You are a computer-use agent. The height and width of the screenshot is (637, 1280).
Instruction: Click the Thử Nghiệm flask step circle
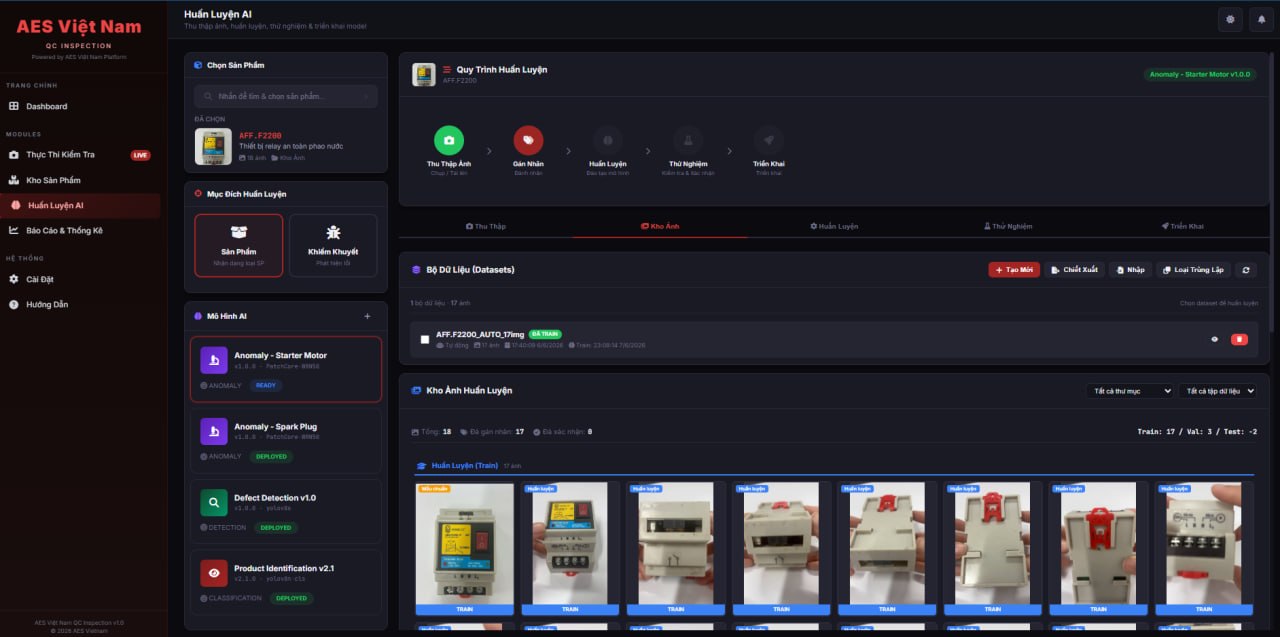(688, 140)
